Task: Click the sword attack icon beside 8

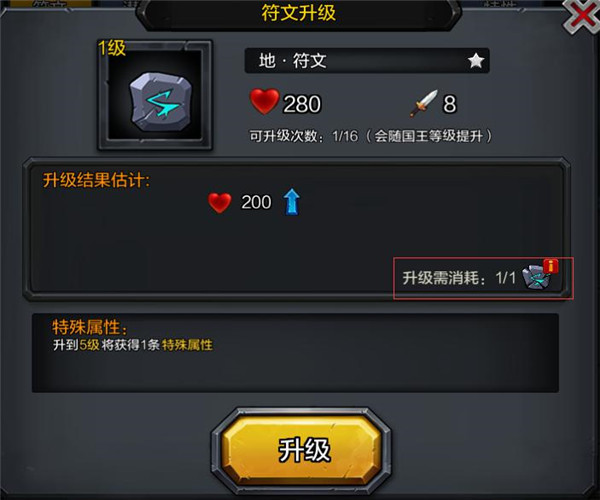Action: [x=424, y=103]
